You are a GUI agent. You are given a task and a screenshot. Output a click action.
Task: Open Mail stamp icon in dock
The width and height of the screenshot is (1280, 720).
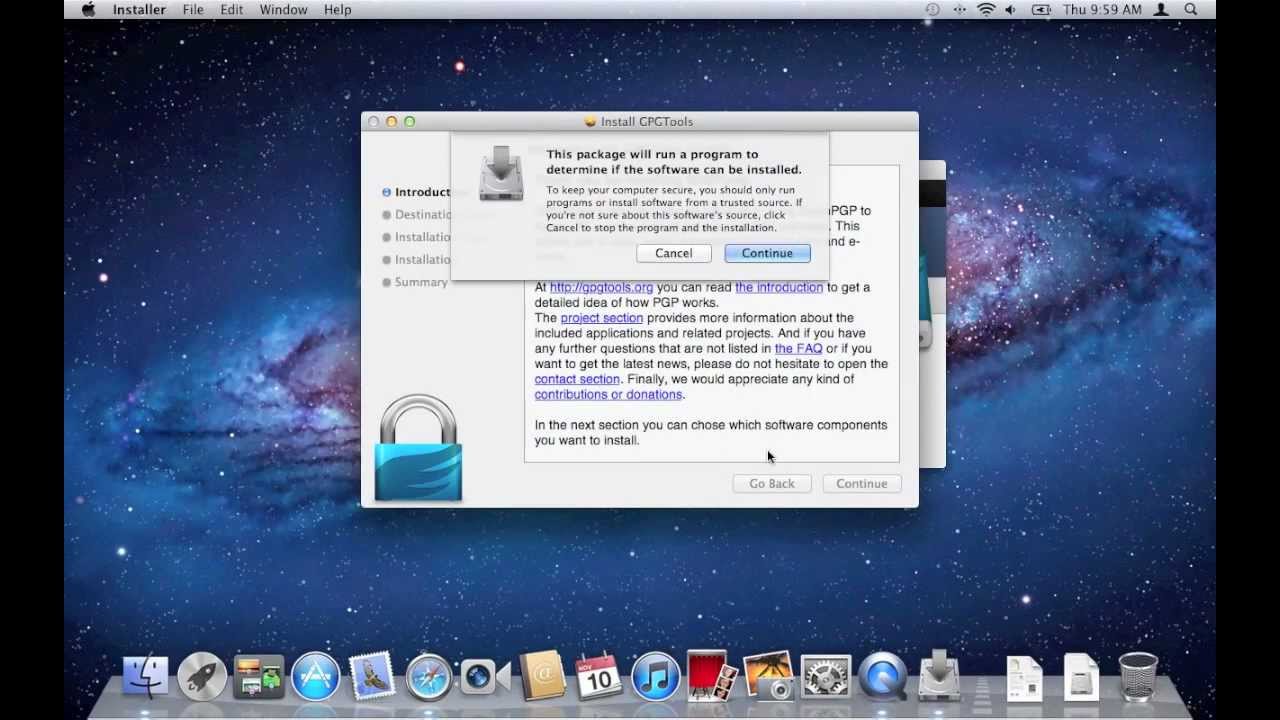pyautogui.click(x=373, y=677)
